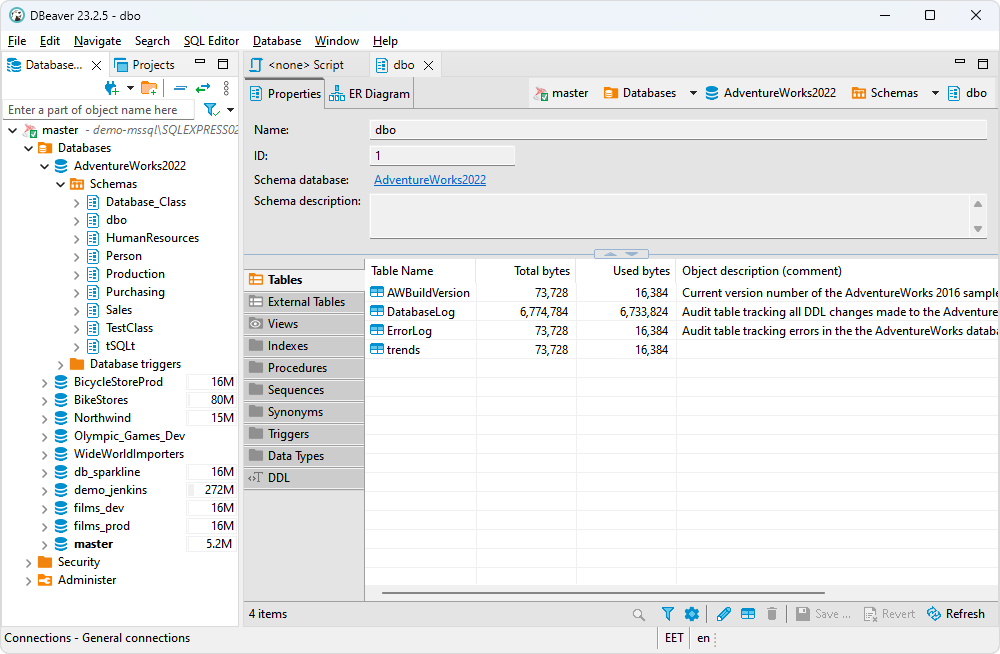
Task: Click the Schema description scroll up arrow
Action: [978, 204]
